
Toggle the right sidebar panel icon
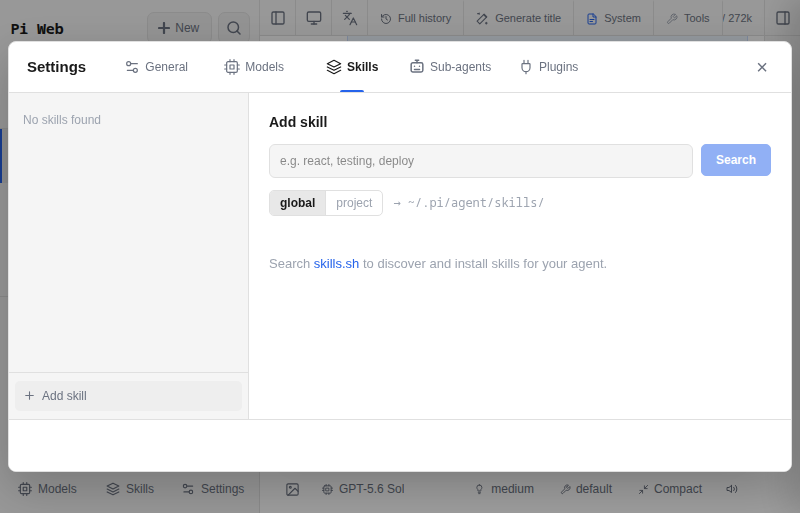click(783, 18)
